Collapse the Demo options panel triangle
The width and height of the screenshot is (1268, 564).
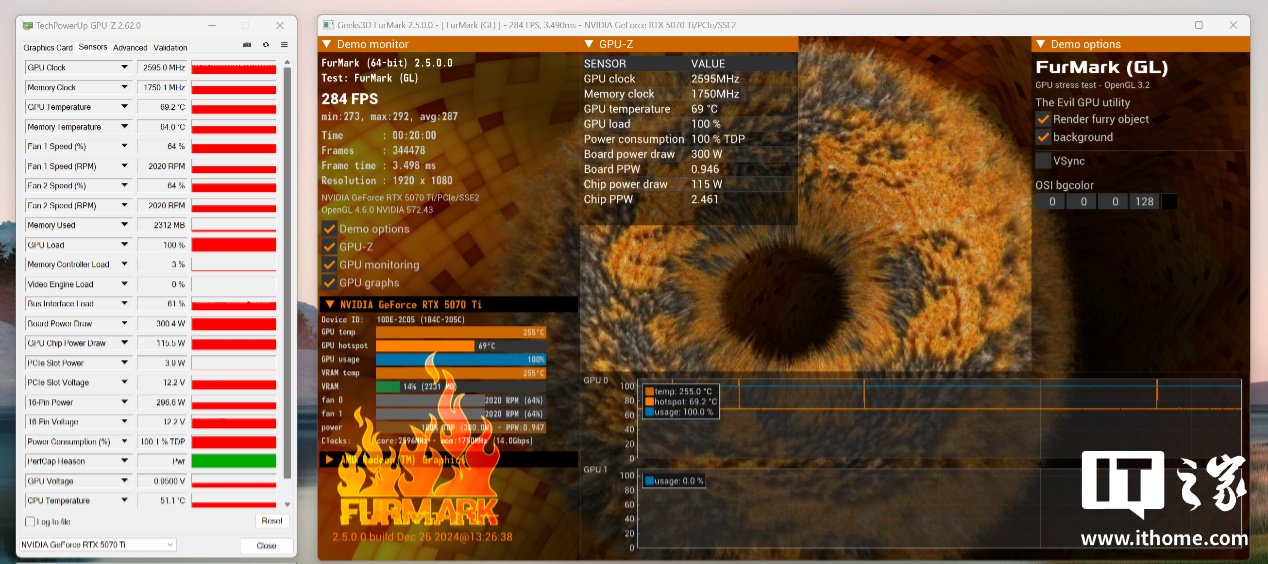click(x=1040, y=44)
